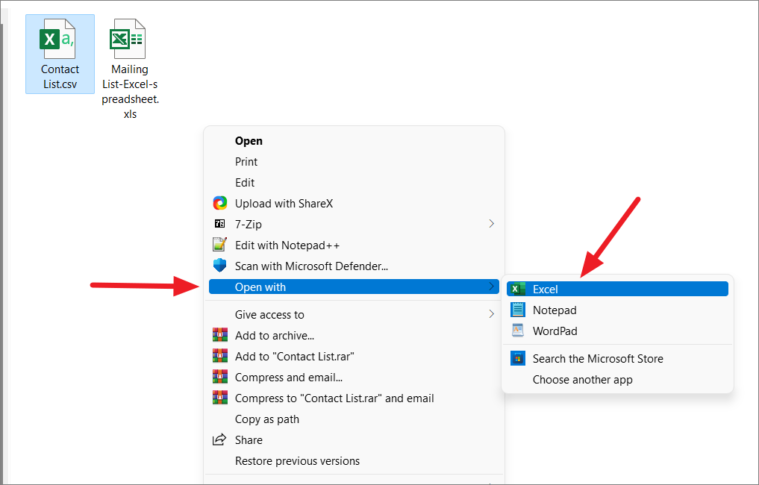The width and height of the screenshot is (759, 485).
Task: Select Compress and email... entry
Action: (354, 377)
